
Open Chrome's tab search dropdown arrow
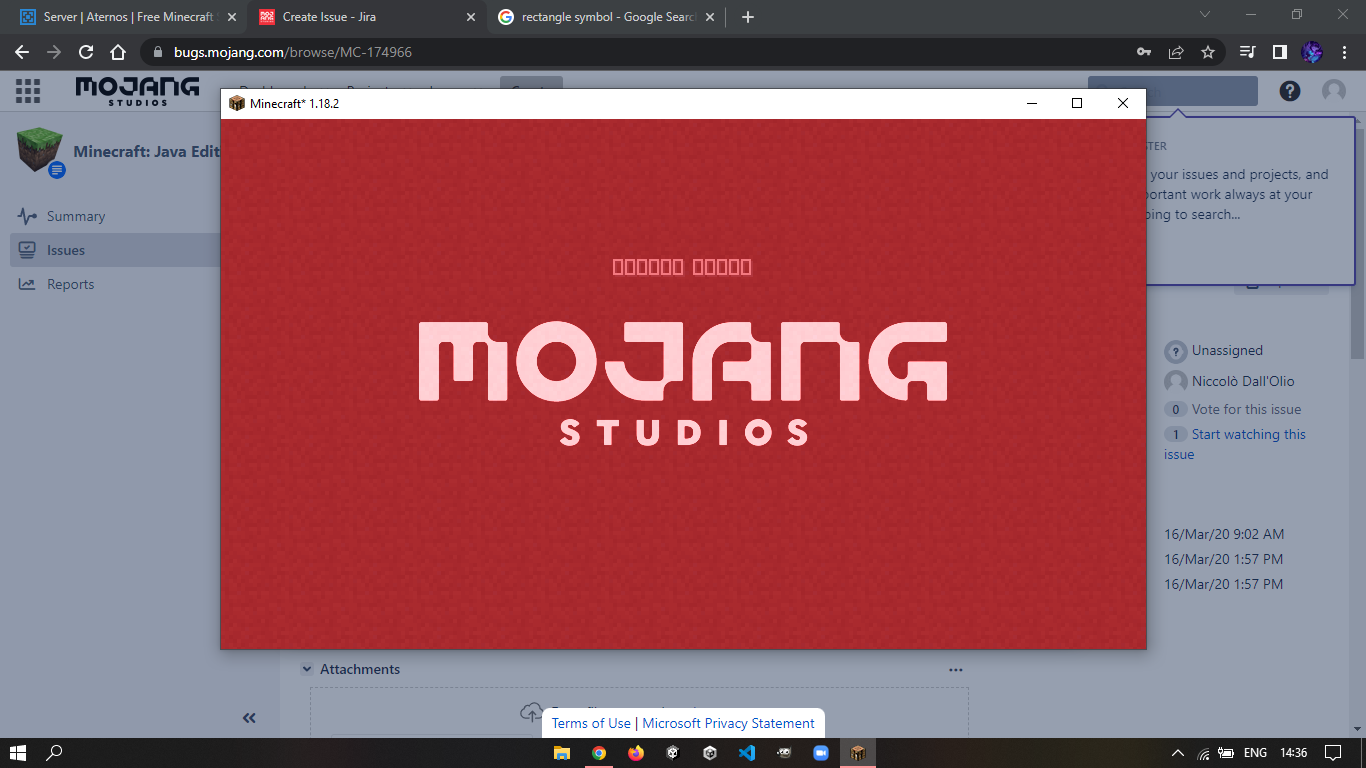pyautogui.click(x=1205, y=15)
